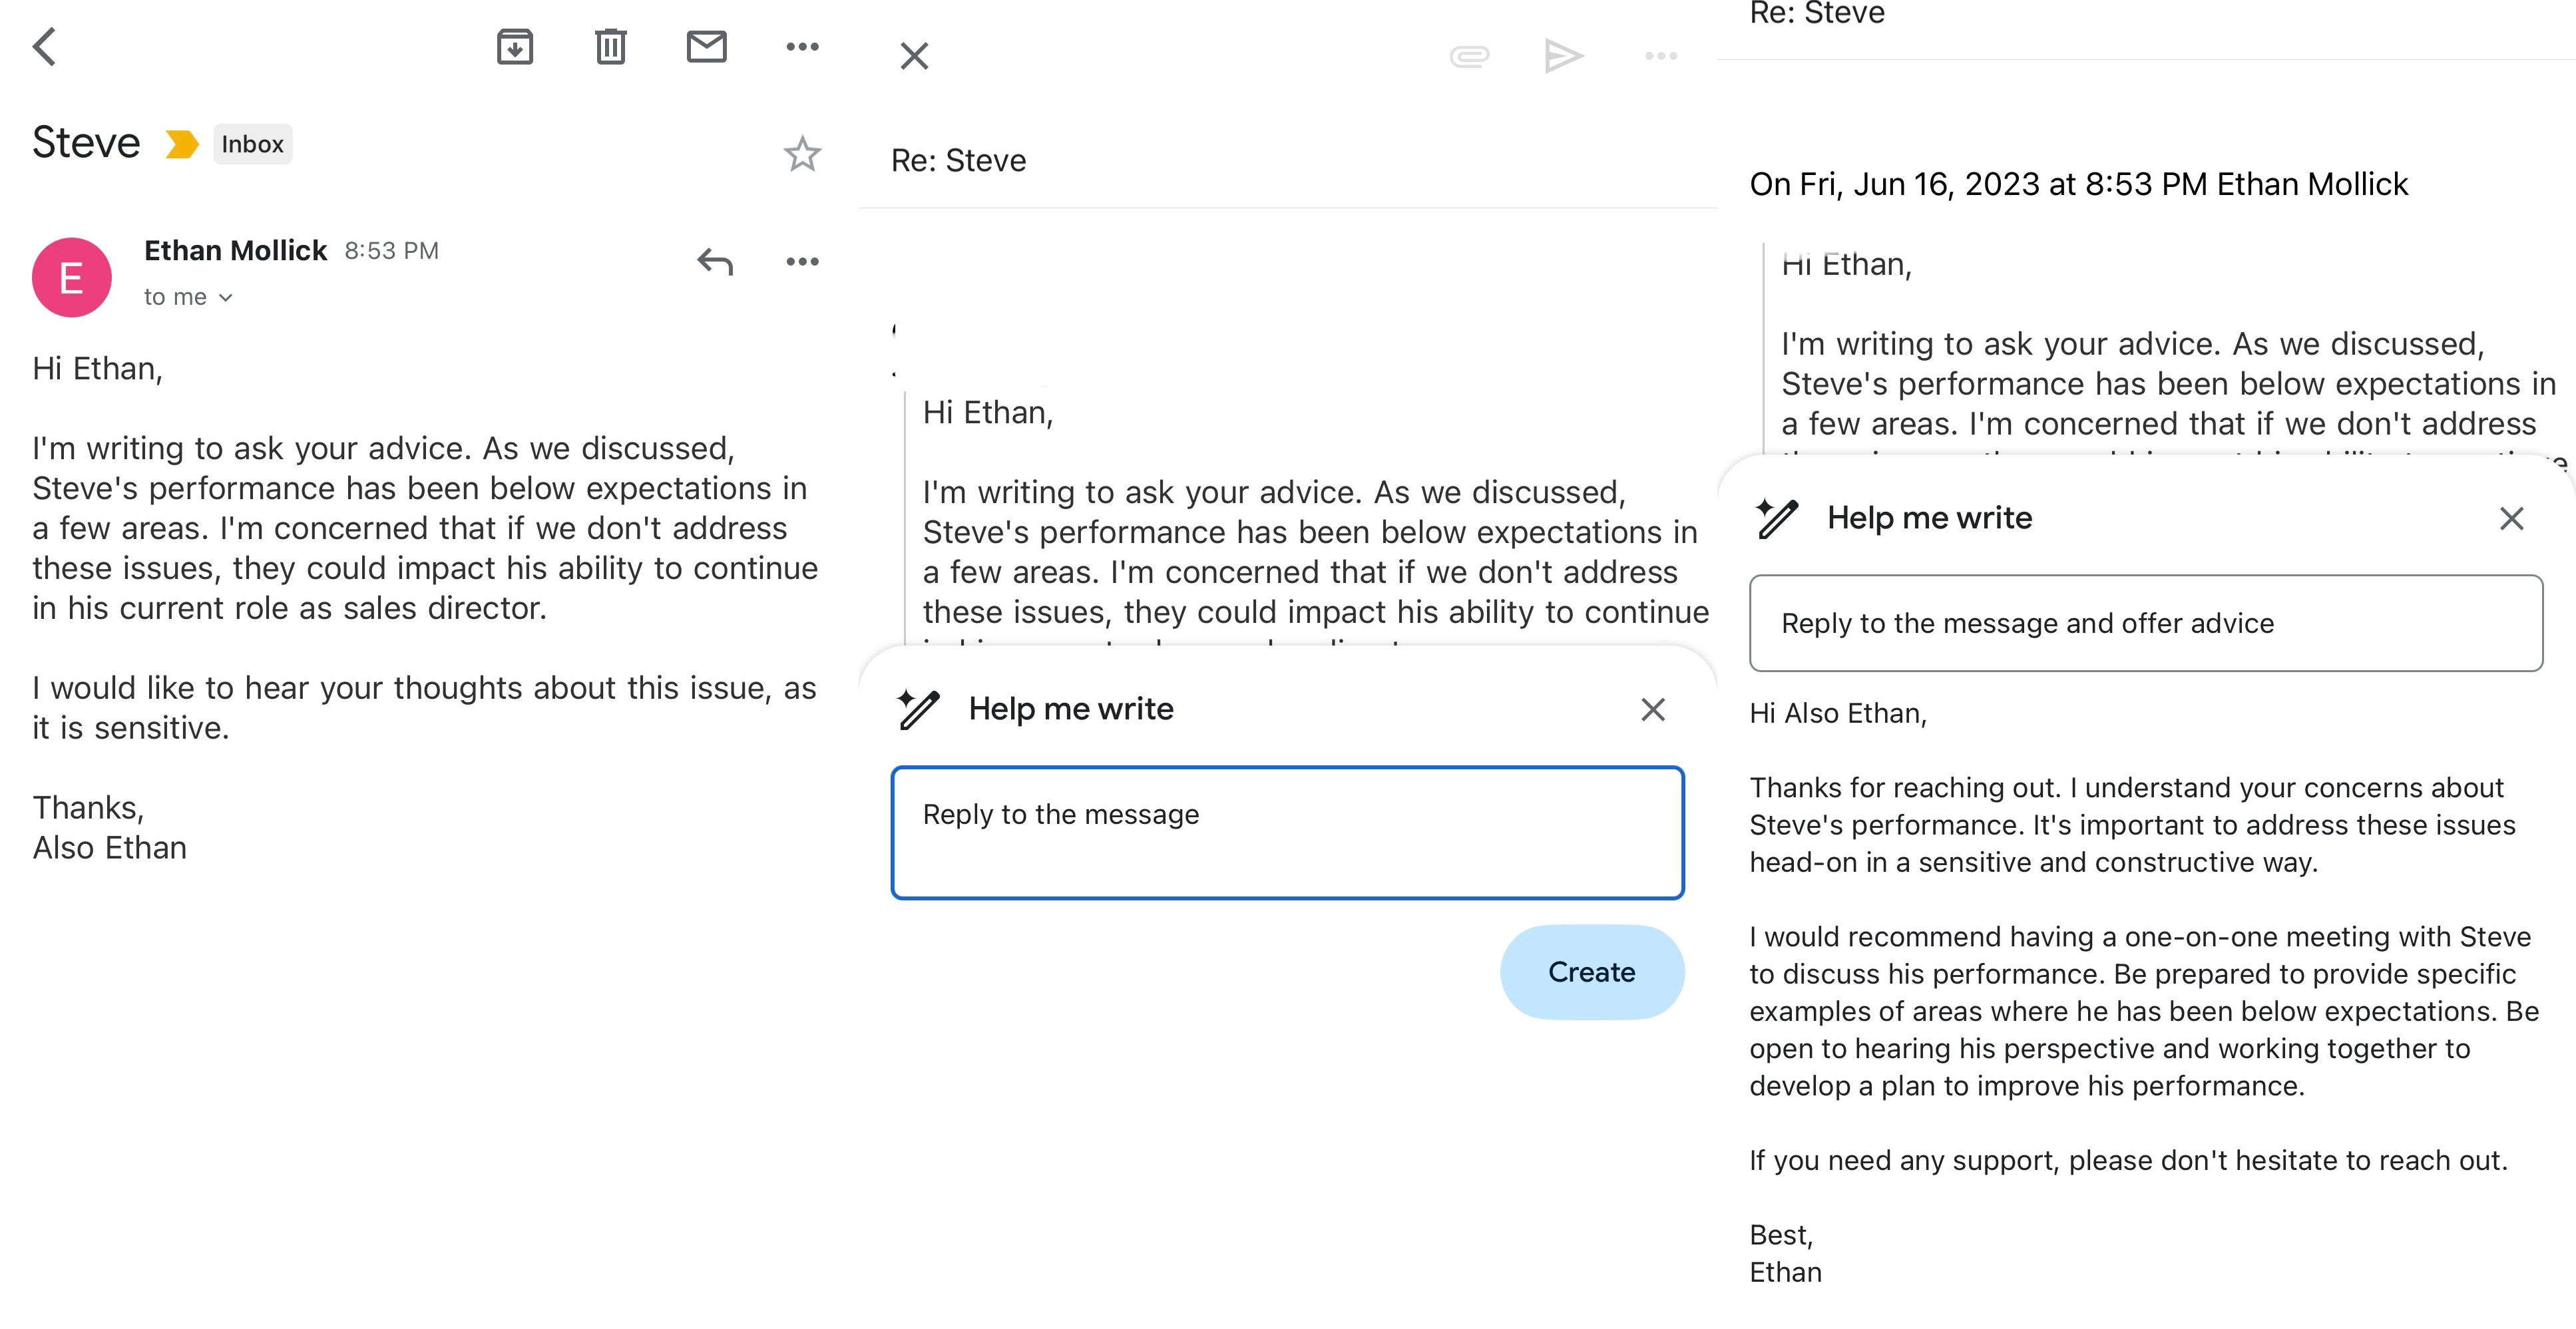Click the 'Also Ethan' signature in original email
Viewport: 2576px width, 1329px height.
pos(110,847)
